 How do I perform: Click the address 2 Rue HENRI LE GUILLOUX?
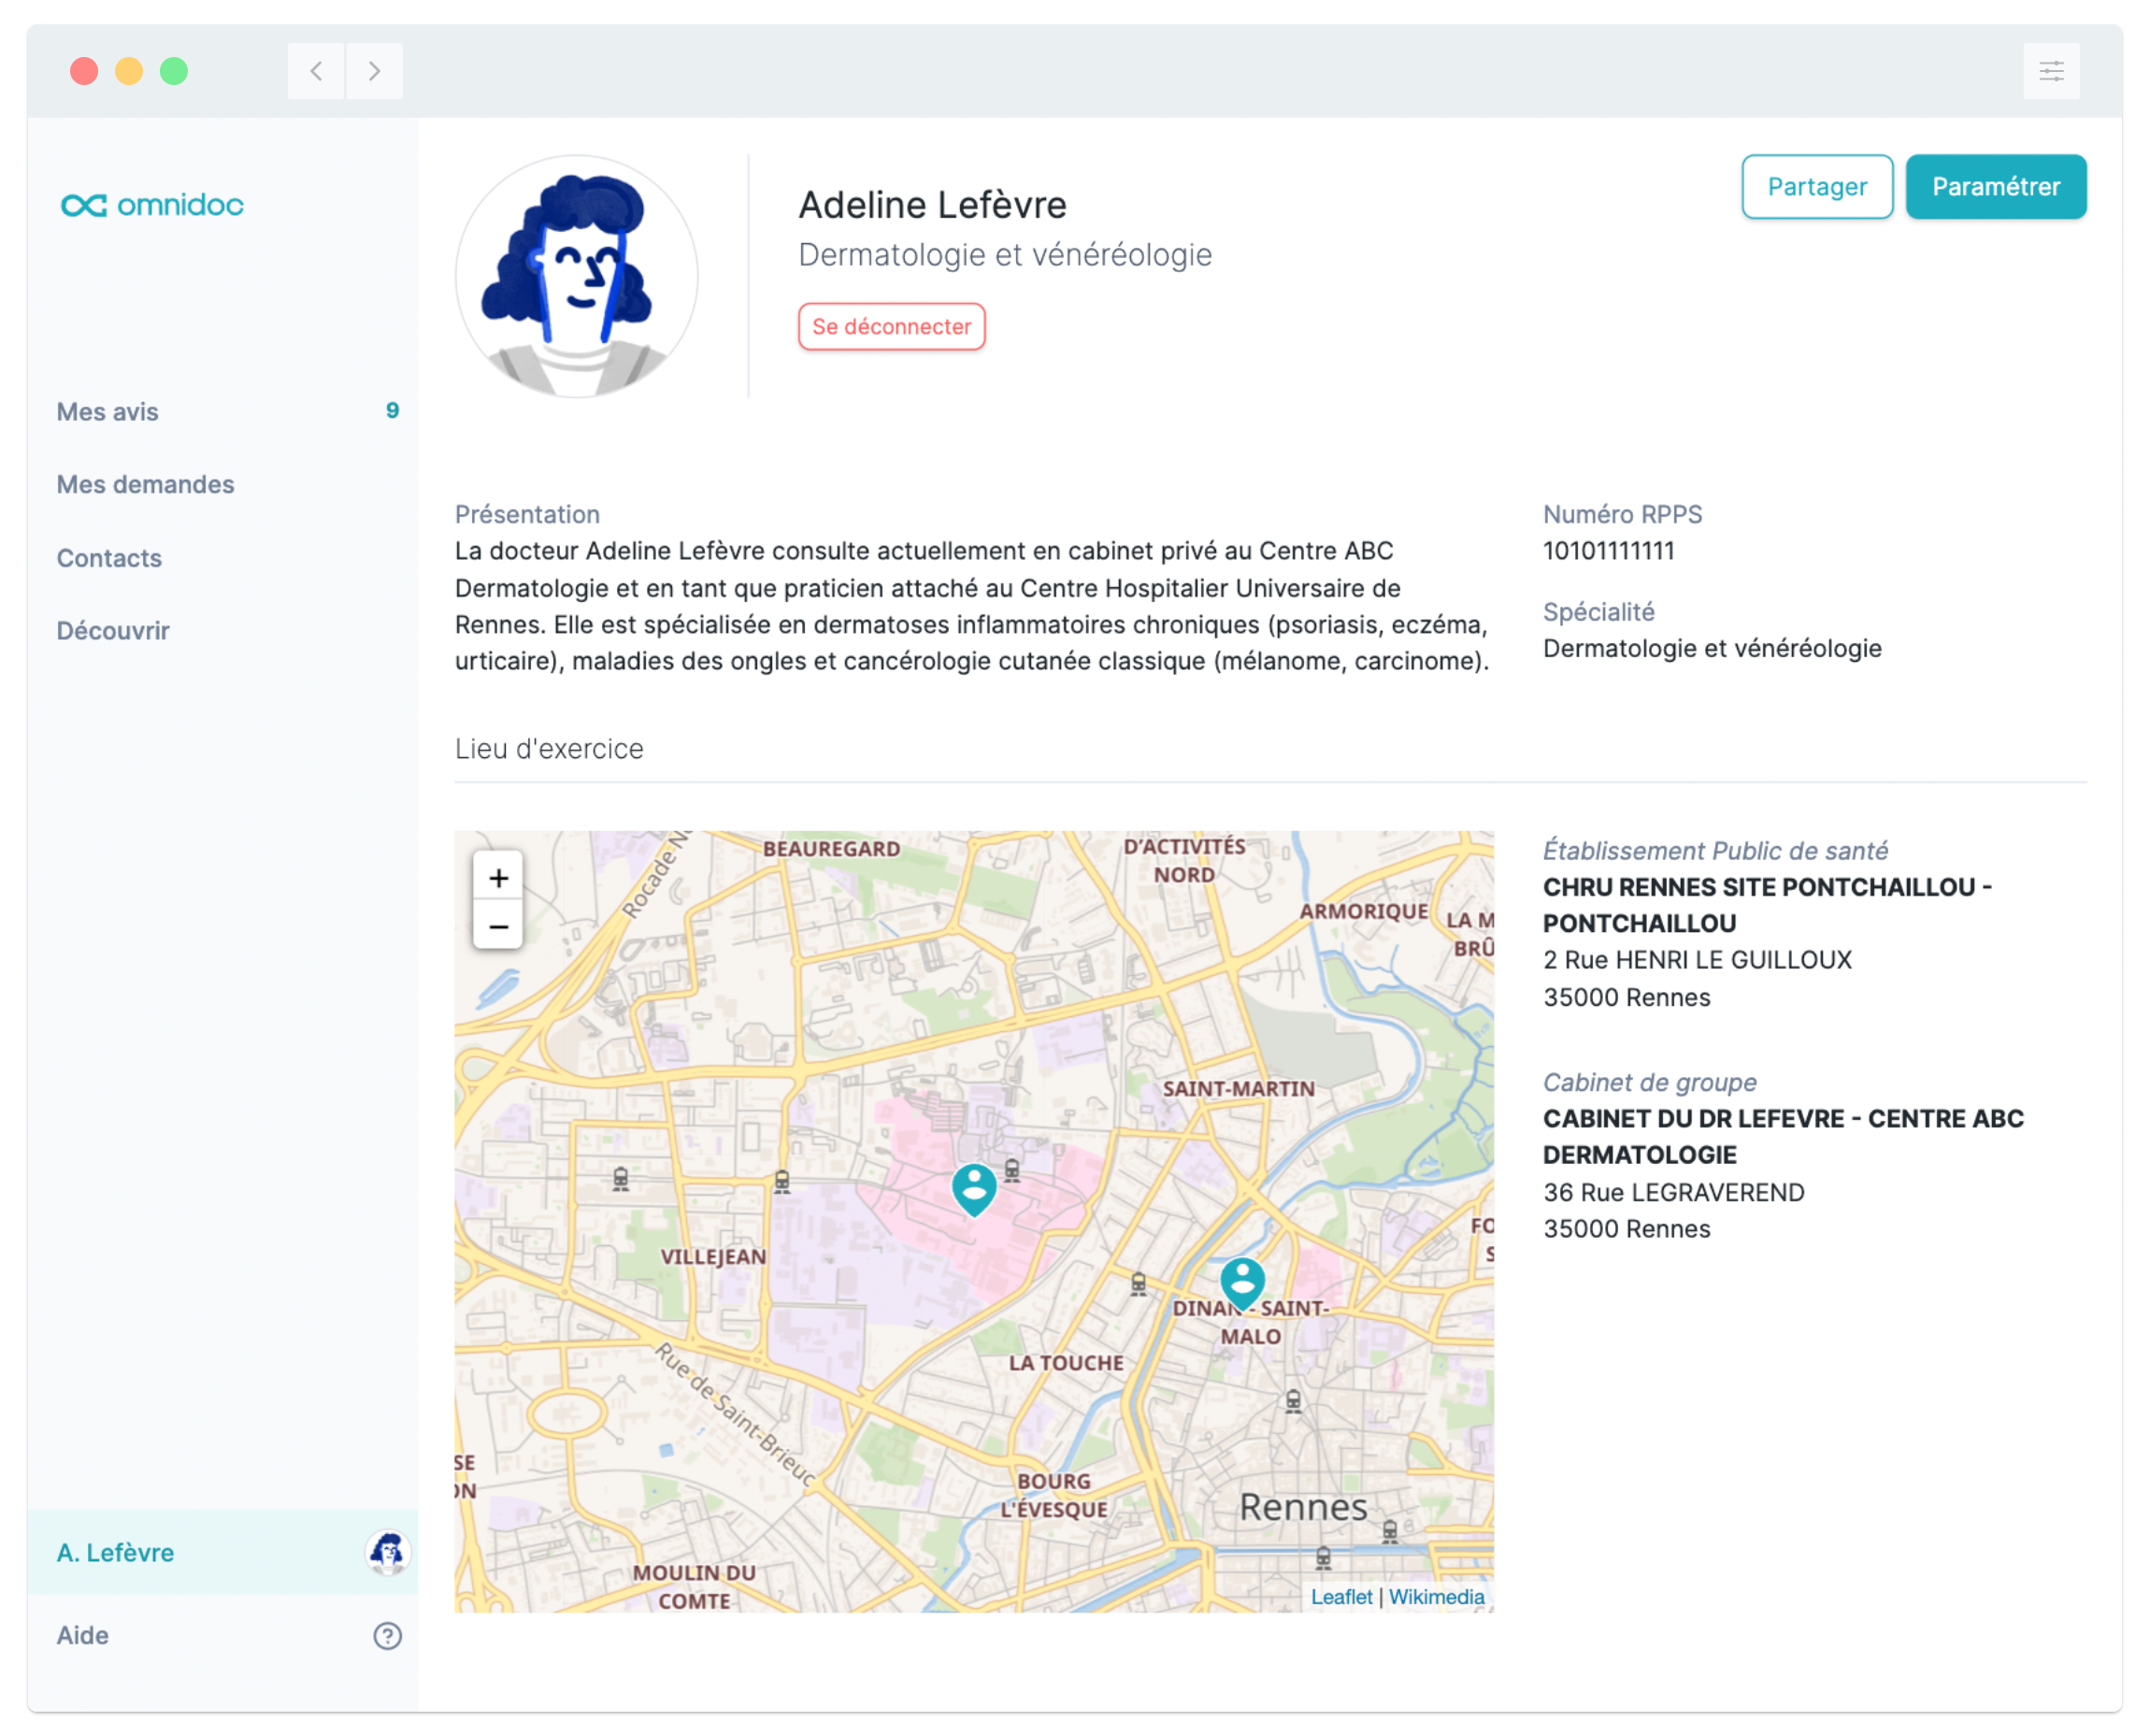(1697, 961)
